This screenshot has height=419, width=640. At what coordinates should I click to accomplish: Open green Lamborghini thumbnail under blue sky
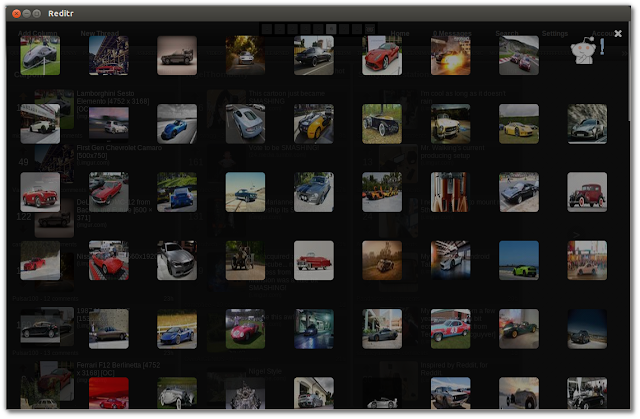pos(519,260)
